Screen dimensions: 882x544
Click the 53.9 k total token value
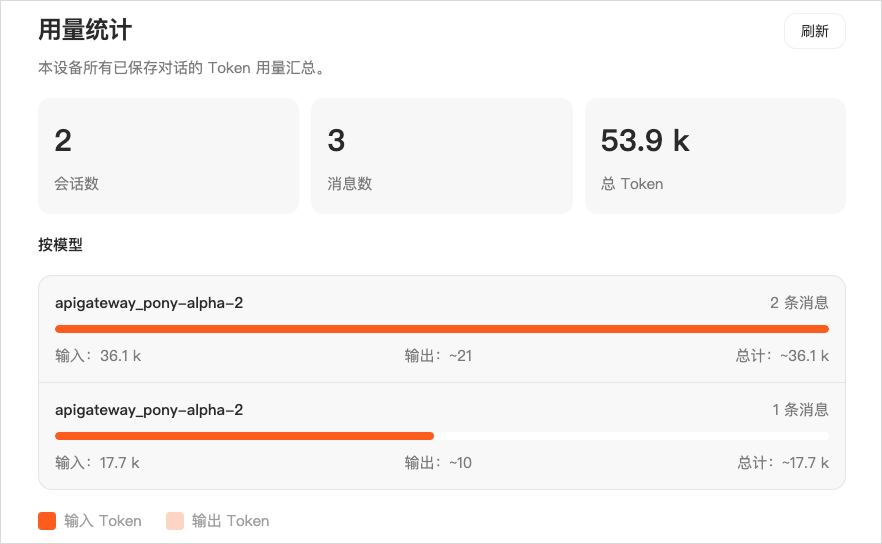[645, 141]
